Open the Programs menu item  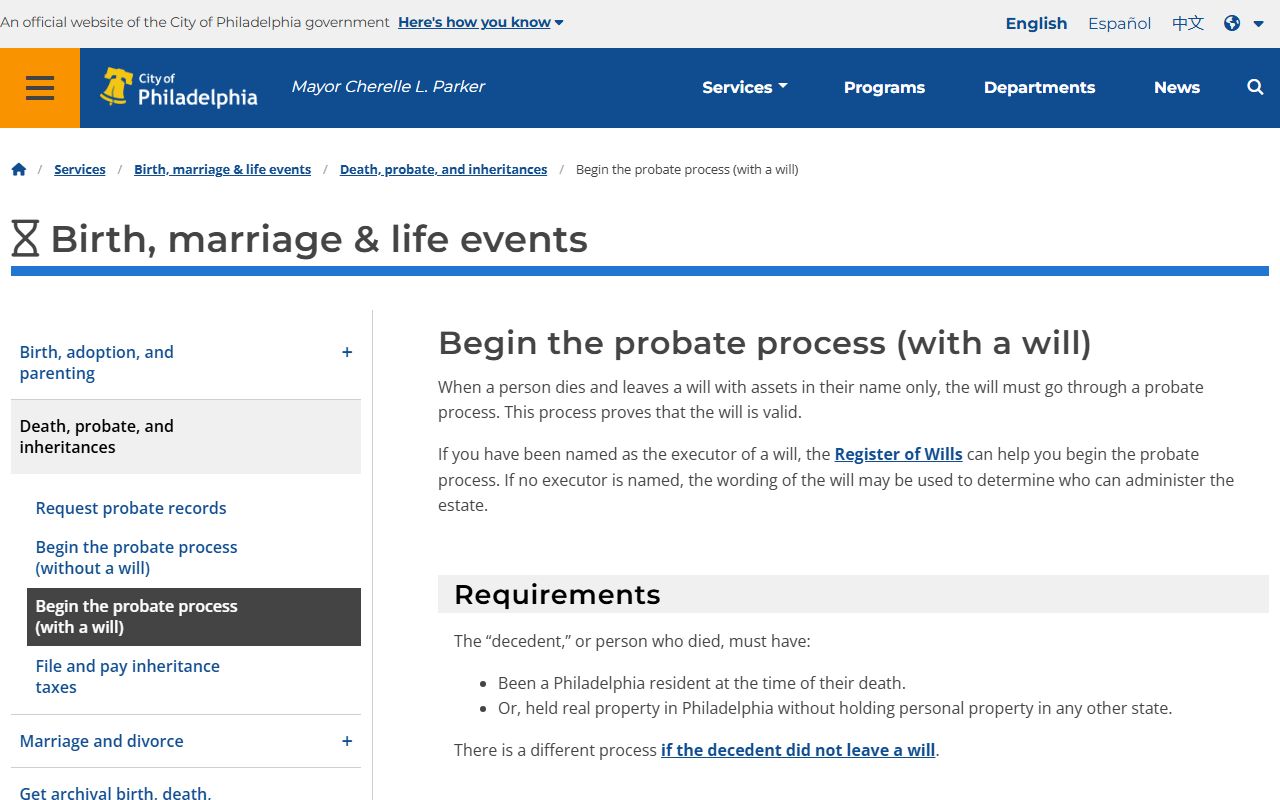884,87
